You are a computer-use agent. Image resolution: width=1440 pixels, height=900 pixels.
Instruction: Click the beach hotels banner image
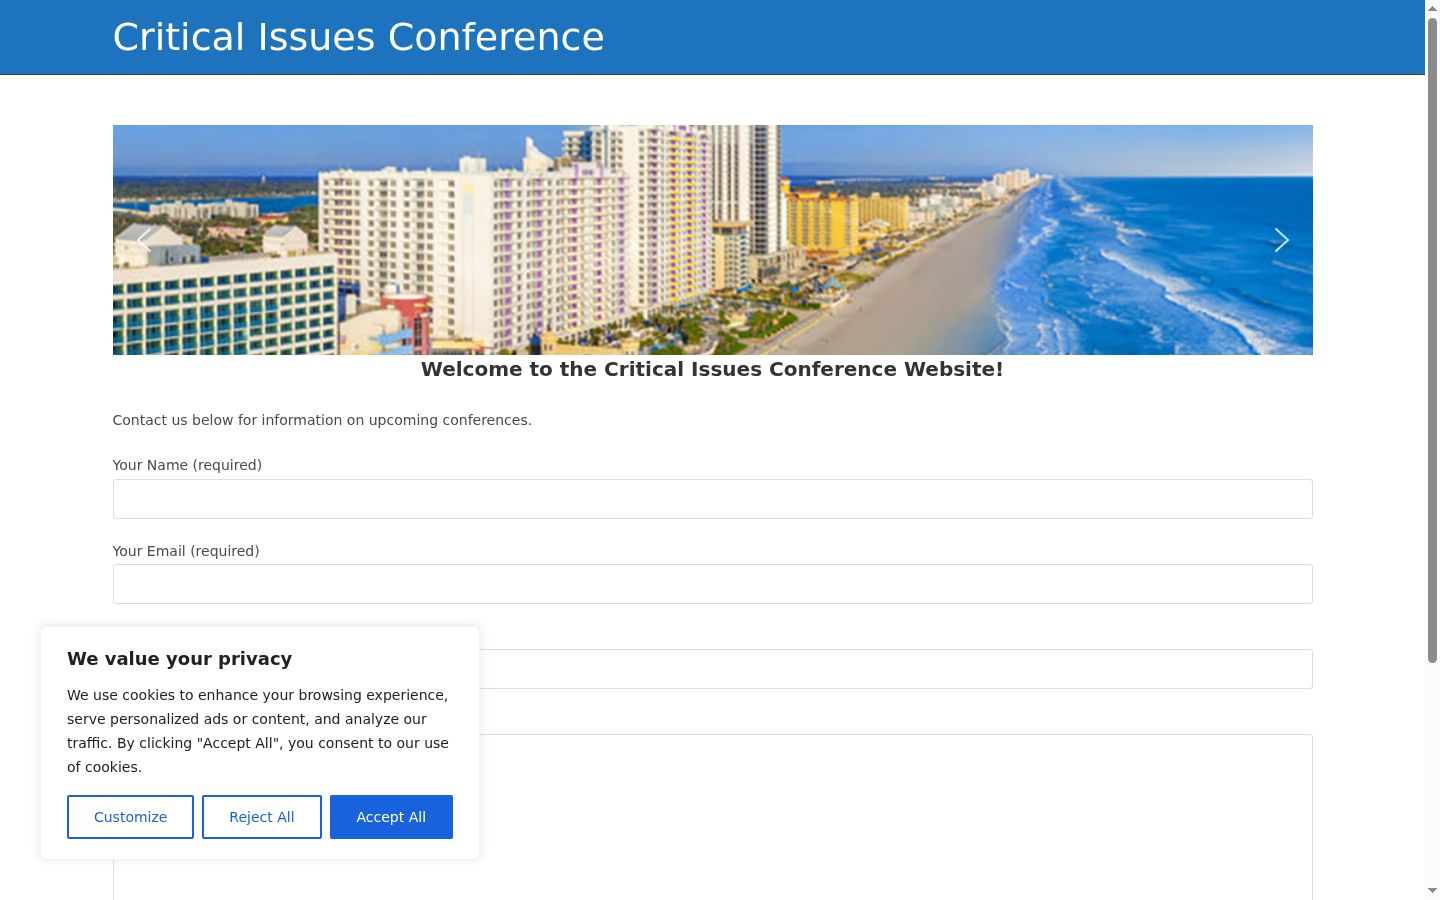tap(712, 240)
